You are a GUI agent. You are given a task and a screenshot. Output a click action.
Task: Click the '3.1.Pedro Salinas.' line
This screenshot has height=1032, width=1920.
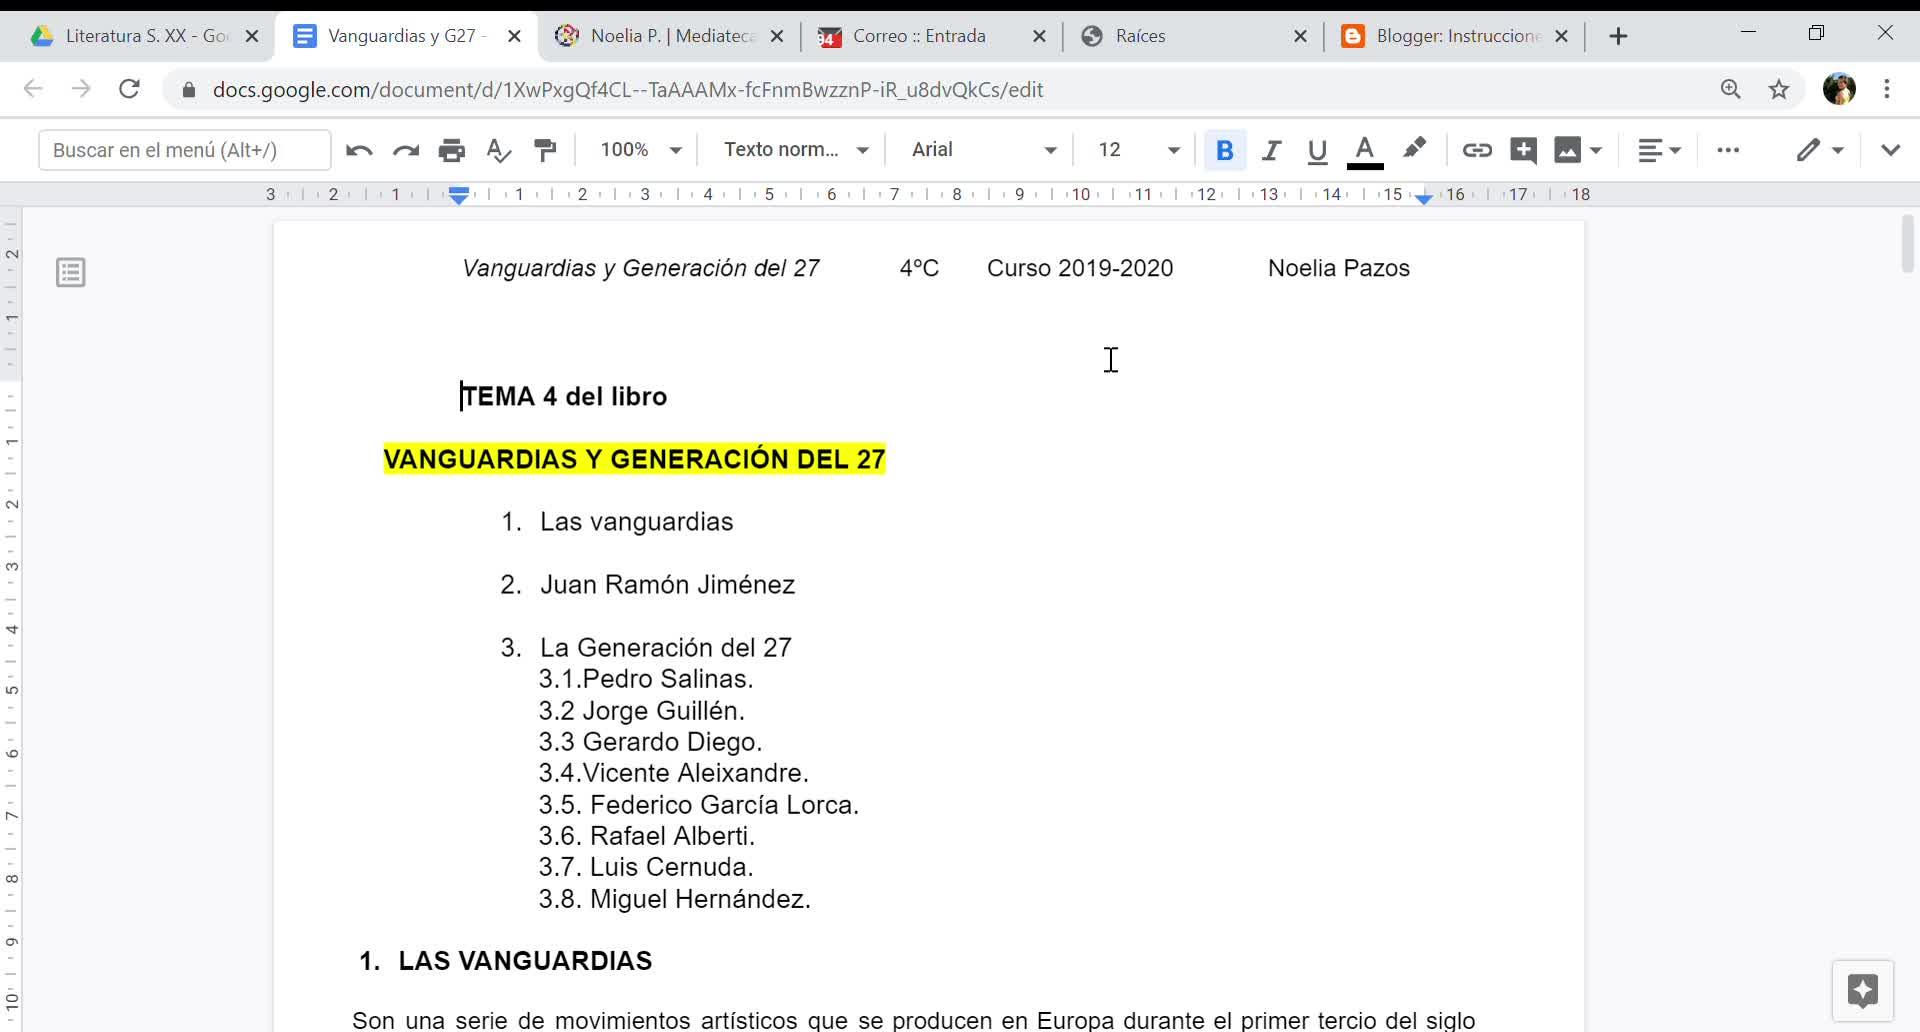click(x=646, y=679)
